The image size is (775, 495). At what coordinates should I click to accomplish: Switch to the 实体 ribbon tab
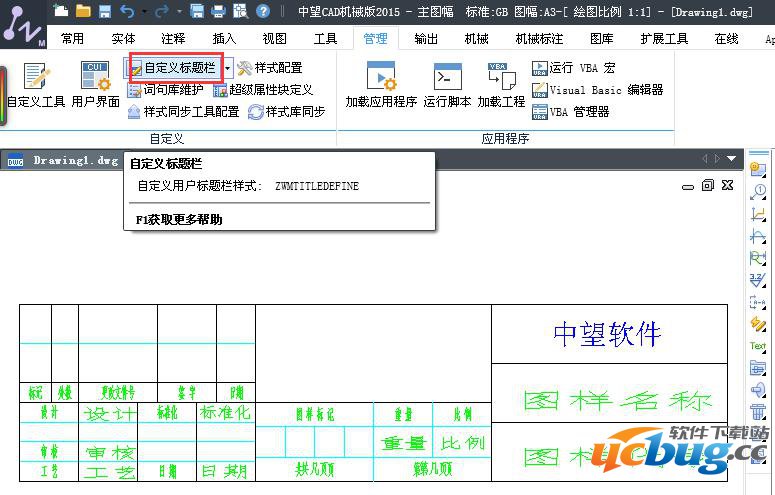[x=123, y=38]
